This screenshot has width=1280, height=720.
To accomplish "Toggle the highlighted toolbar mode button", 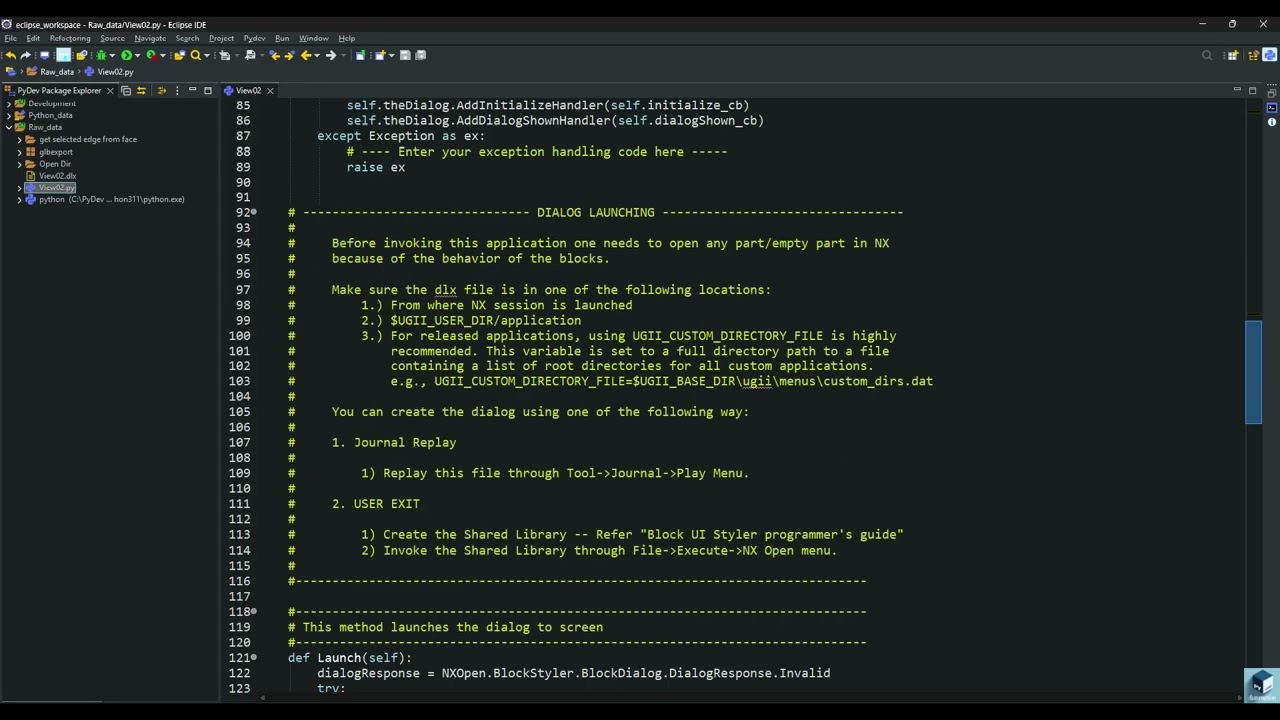I will 64,55.
